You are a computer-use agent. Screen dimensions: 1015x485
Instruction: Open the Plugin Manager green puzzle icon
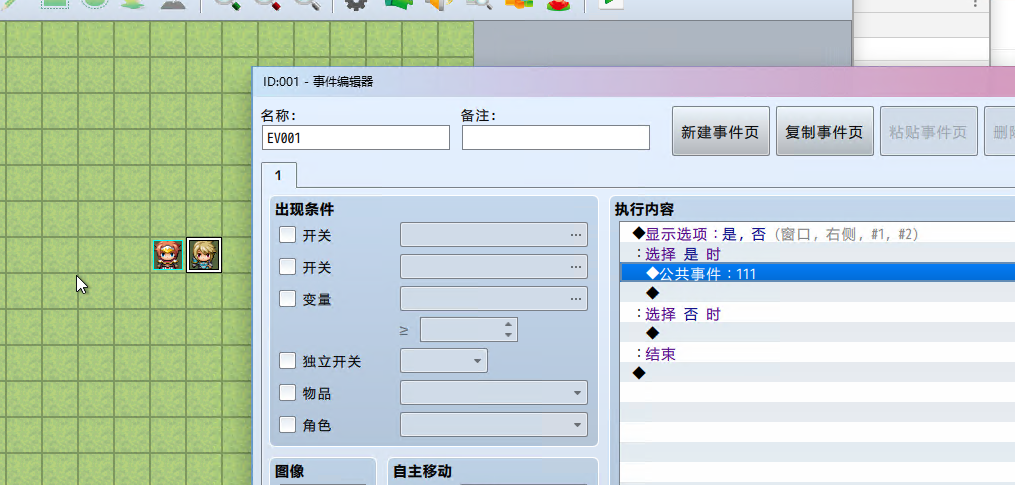click(x=399, y=4)
